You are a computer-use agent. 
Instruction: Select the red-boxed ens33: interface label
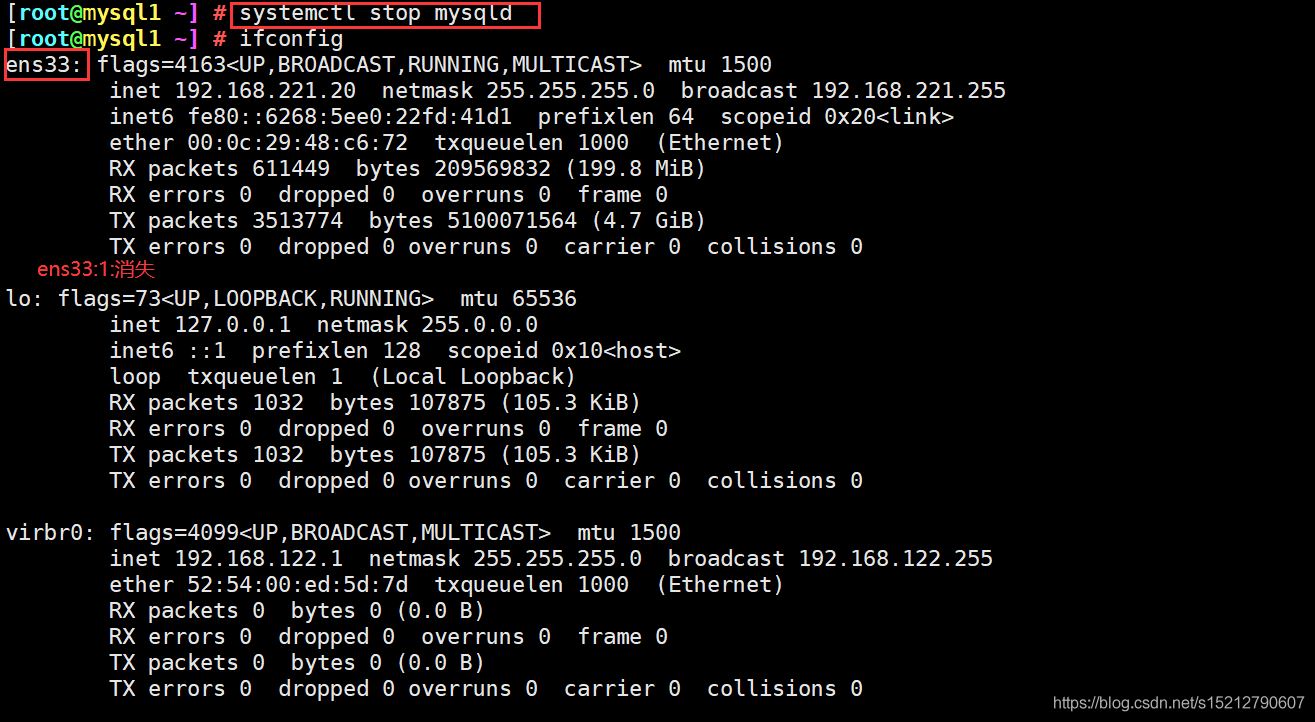point(46,66)
